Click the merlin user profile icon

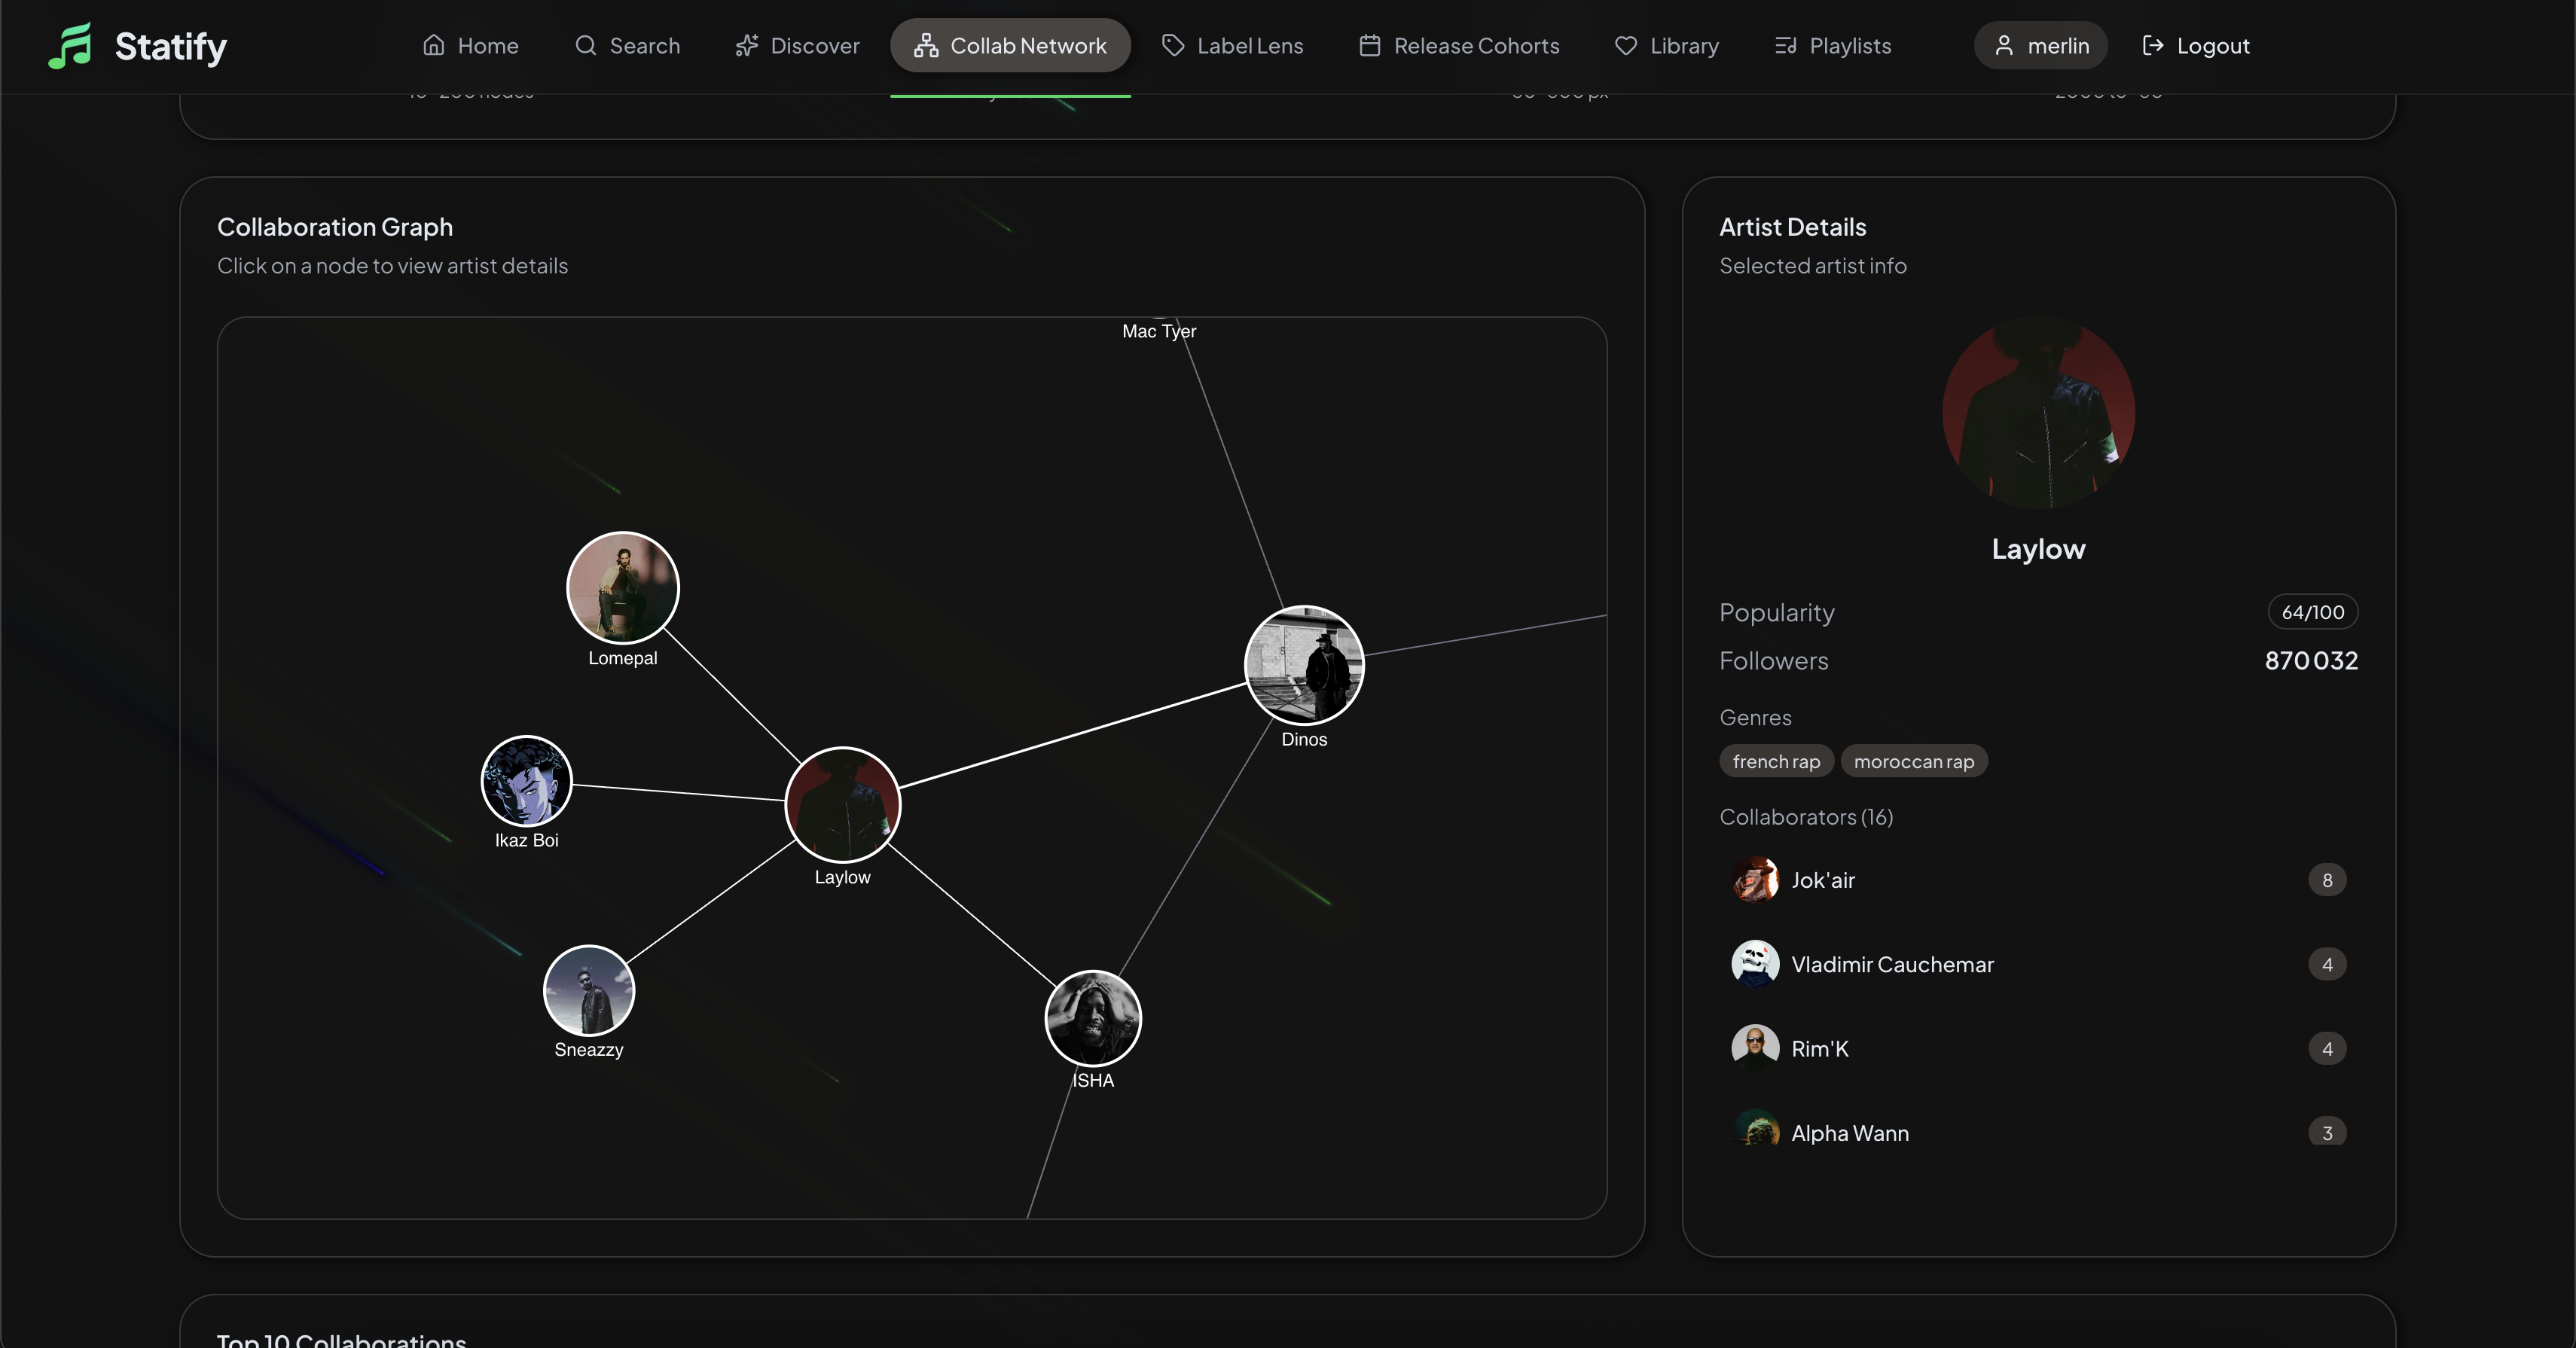(2004, 45)
